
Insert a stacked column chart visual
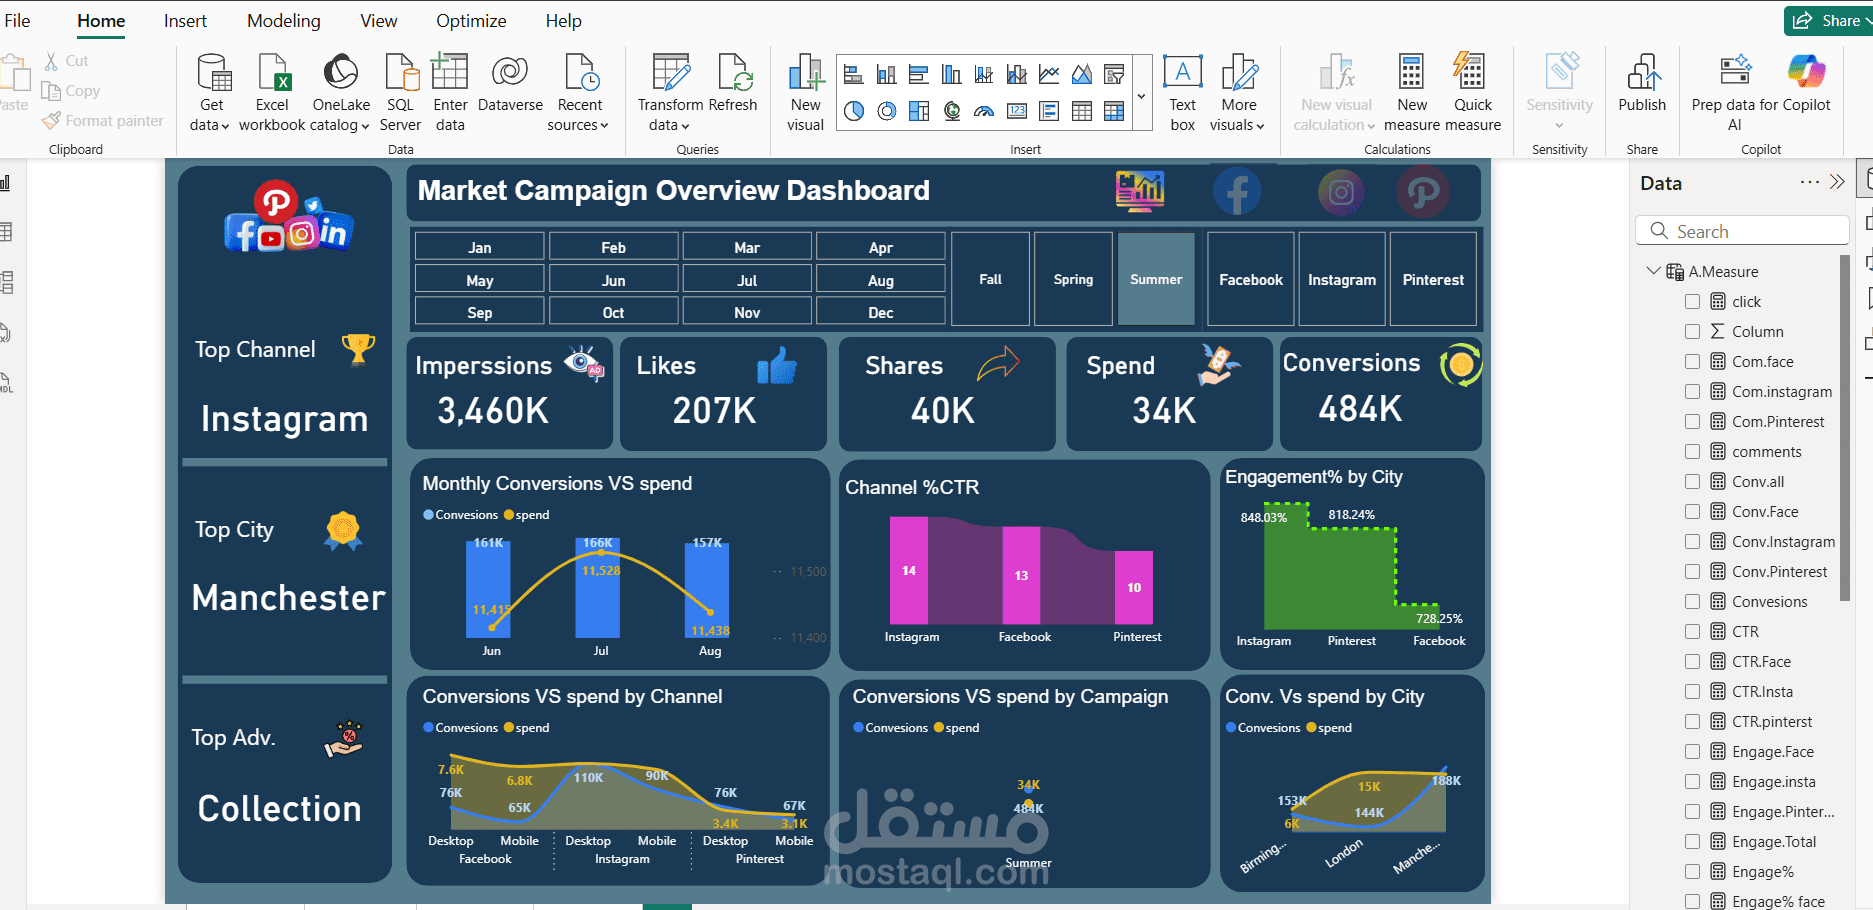(x=886, y=74)
